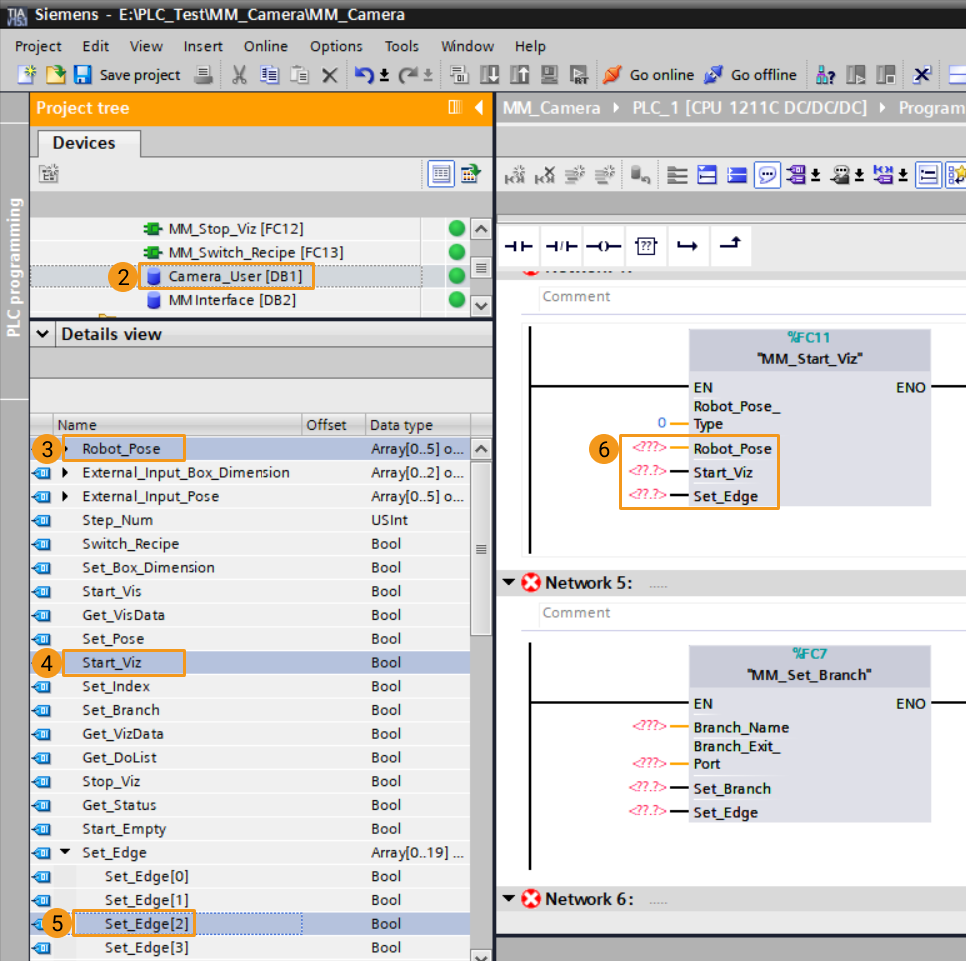
Task: Insert a normally open contact
Action: point(519,246)
